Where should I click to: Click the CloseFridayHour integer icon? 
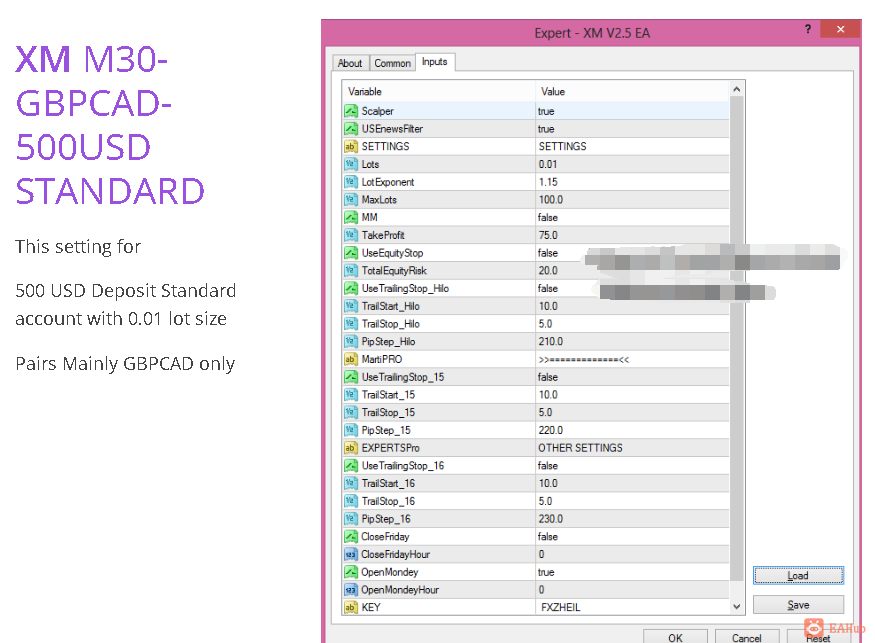(350, 554)
